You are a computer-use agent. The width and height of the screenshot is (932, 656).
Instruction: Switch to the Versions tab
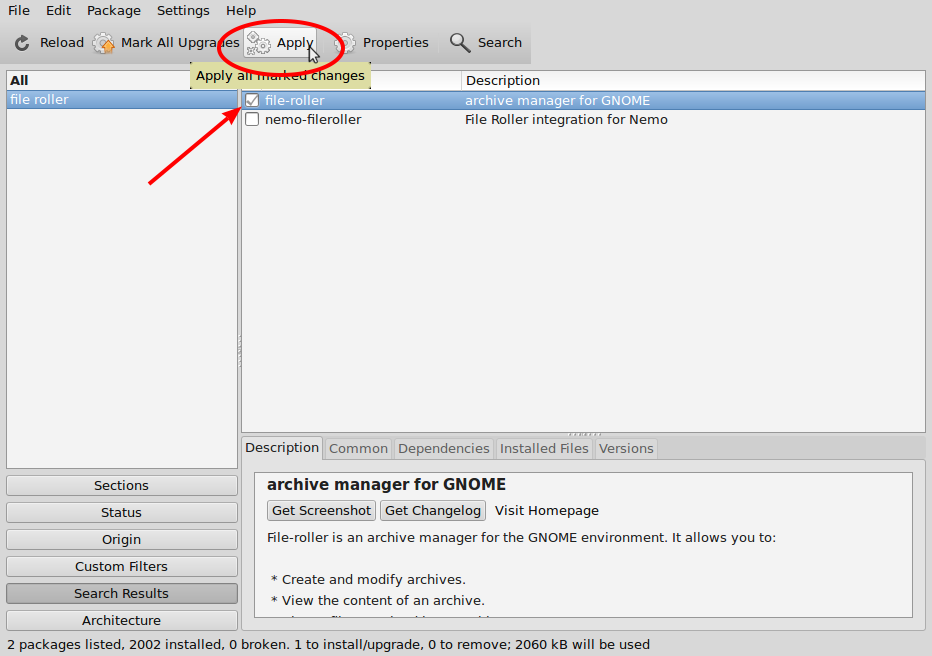click(626, 449)
